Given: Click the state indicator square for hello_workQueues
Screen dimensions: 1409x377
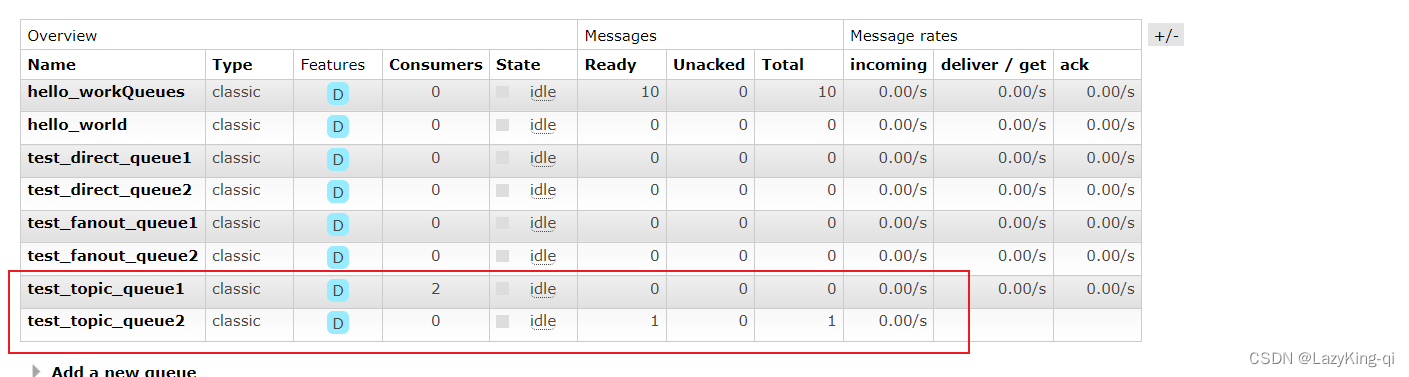Looking at the screenshot, I should click(x=503, y=92).
